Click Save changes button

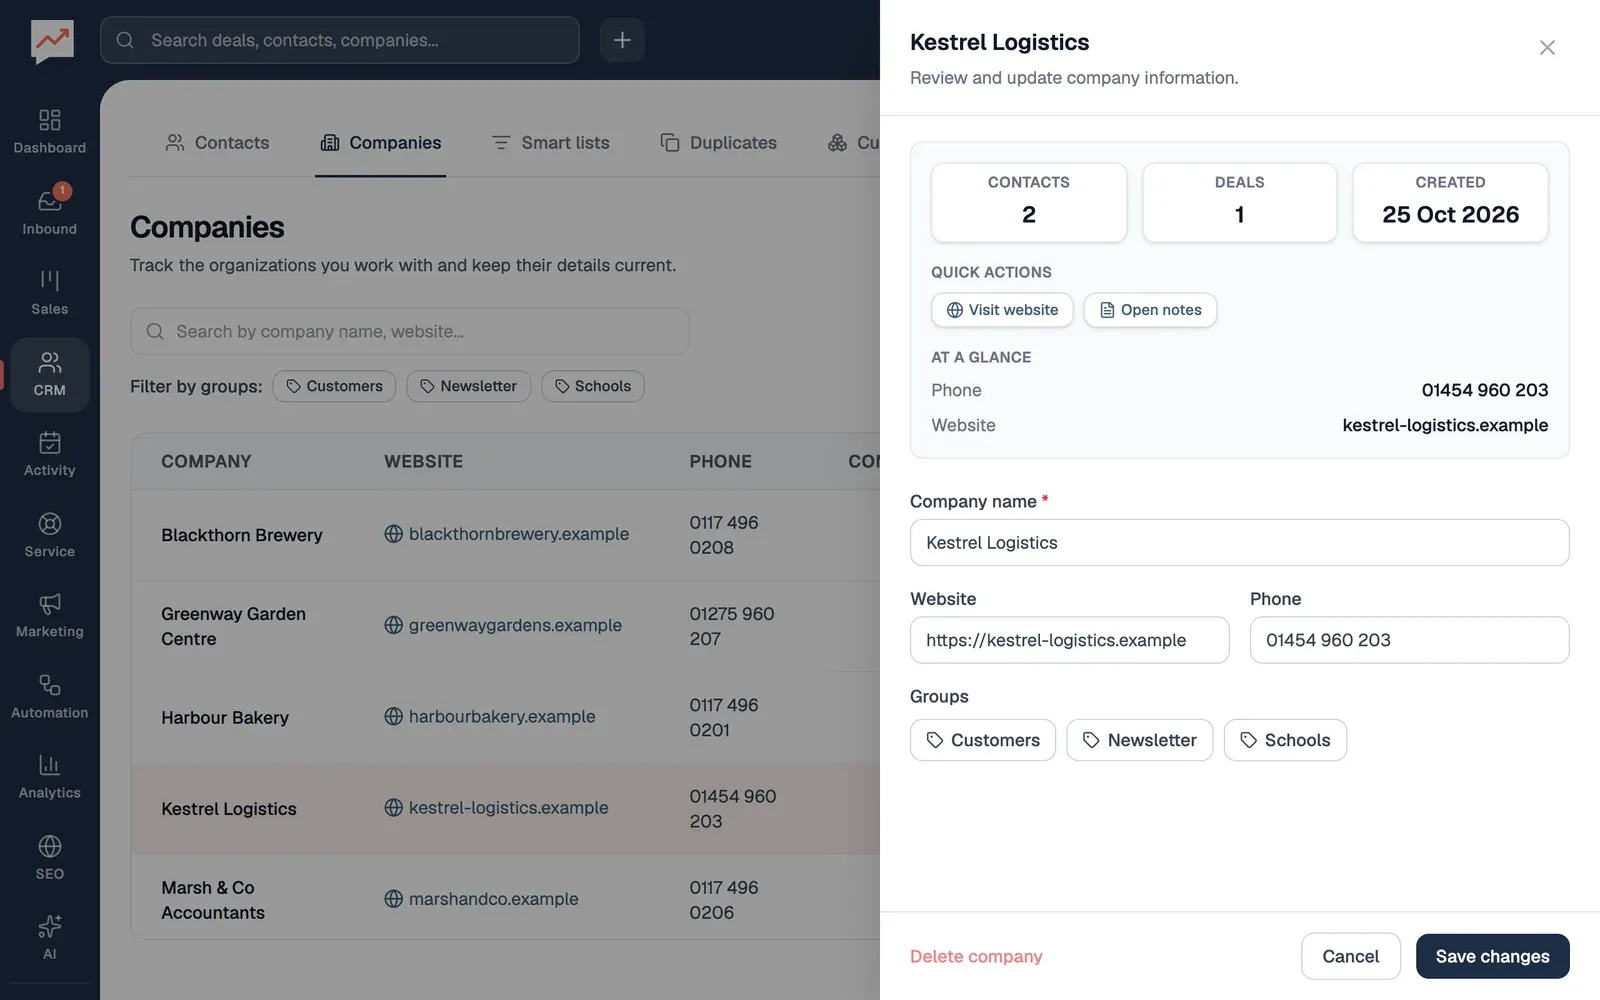(x=1492, y=956)
